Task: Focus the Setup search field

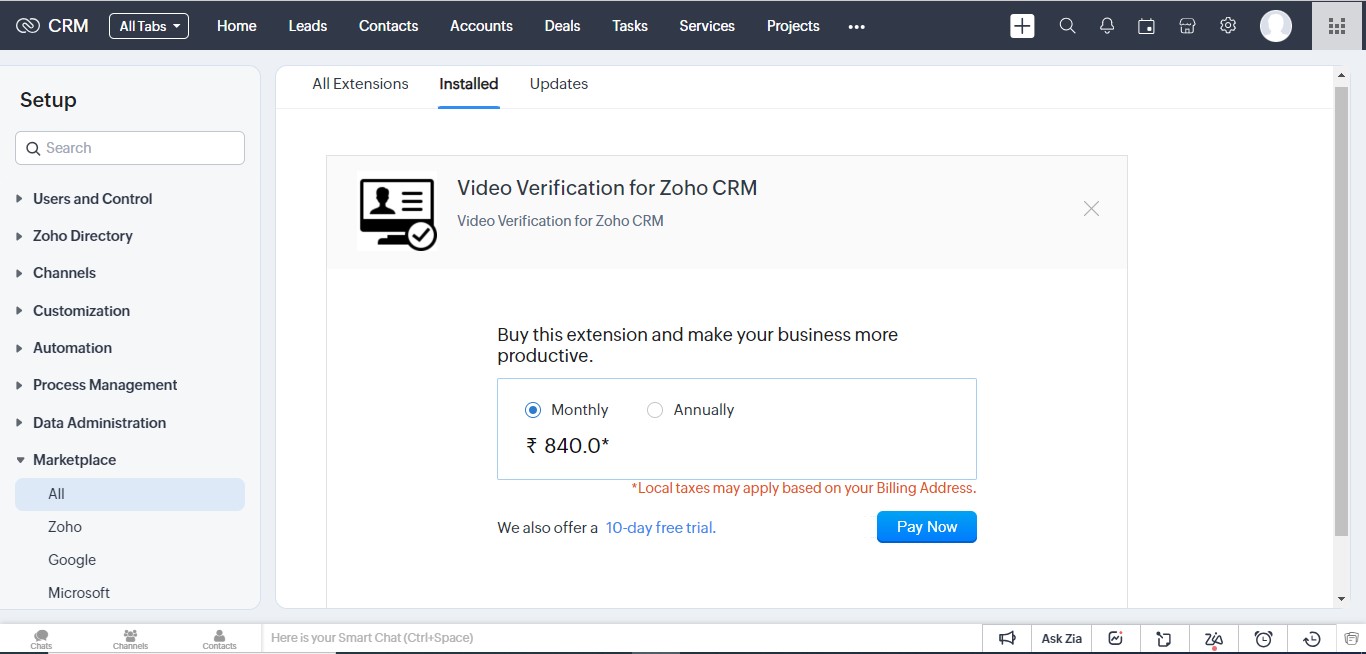Action: [130, 148]
